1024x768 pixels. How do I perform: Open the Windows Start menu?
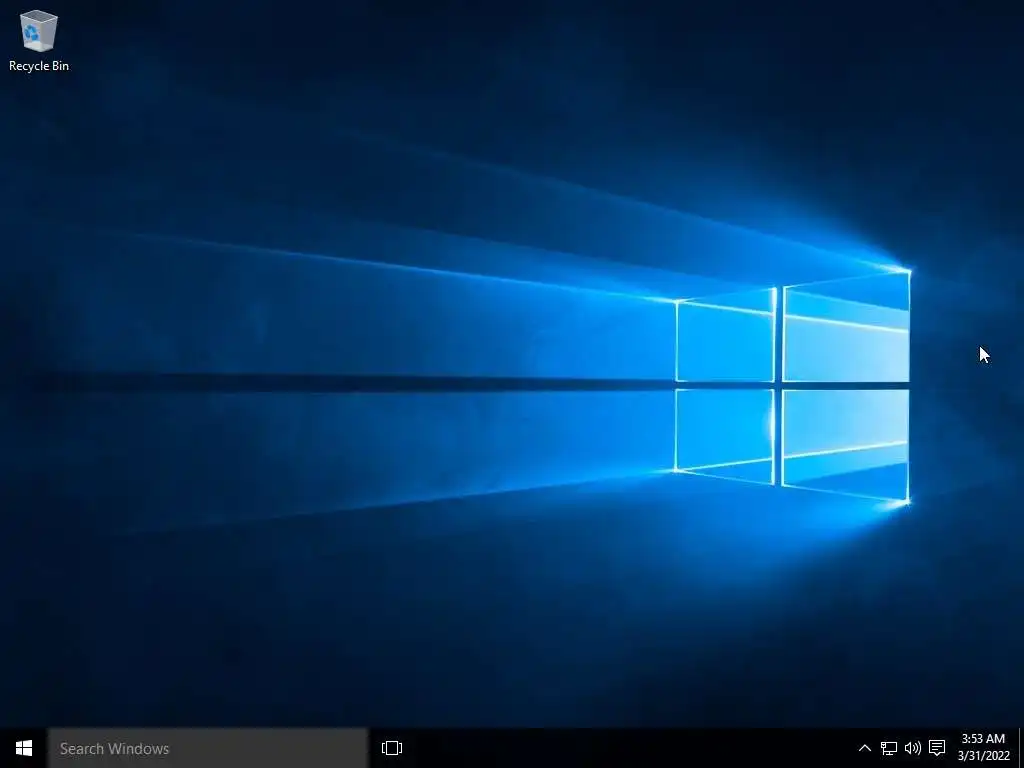[24, 748]
